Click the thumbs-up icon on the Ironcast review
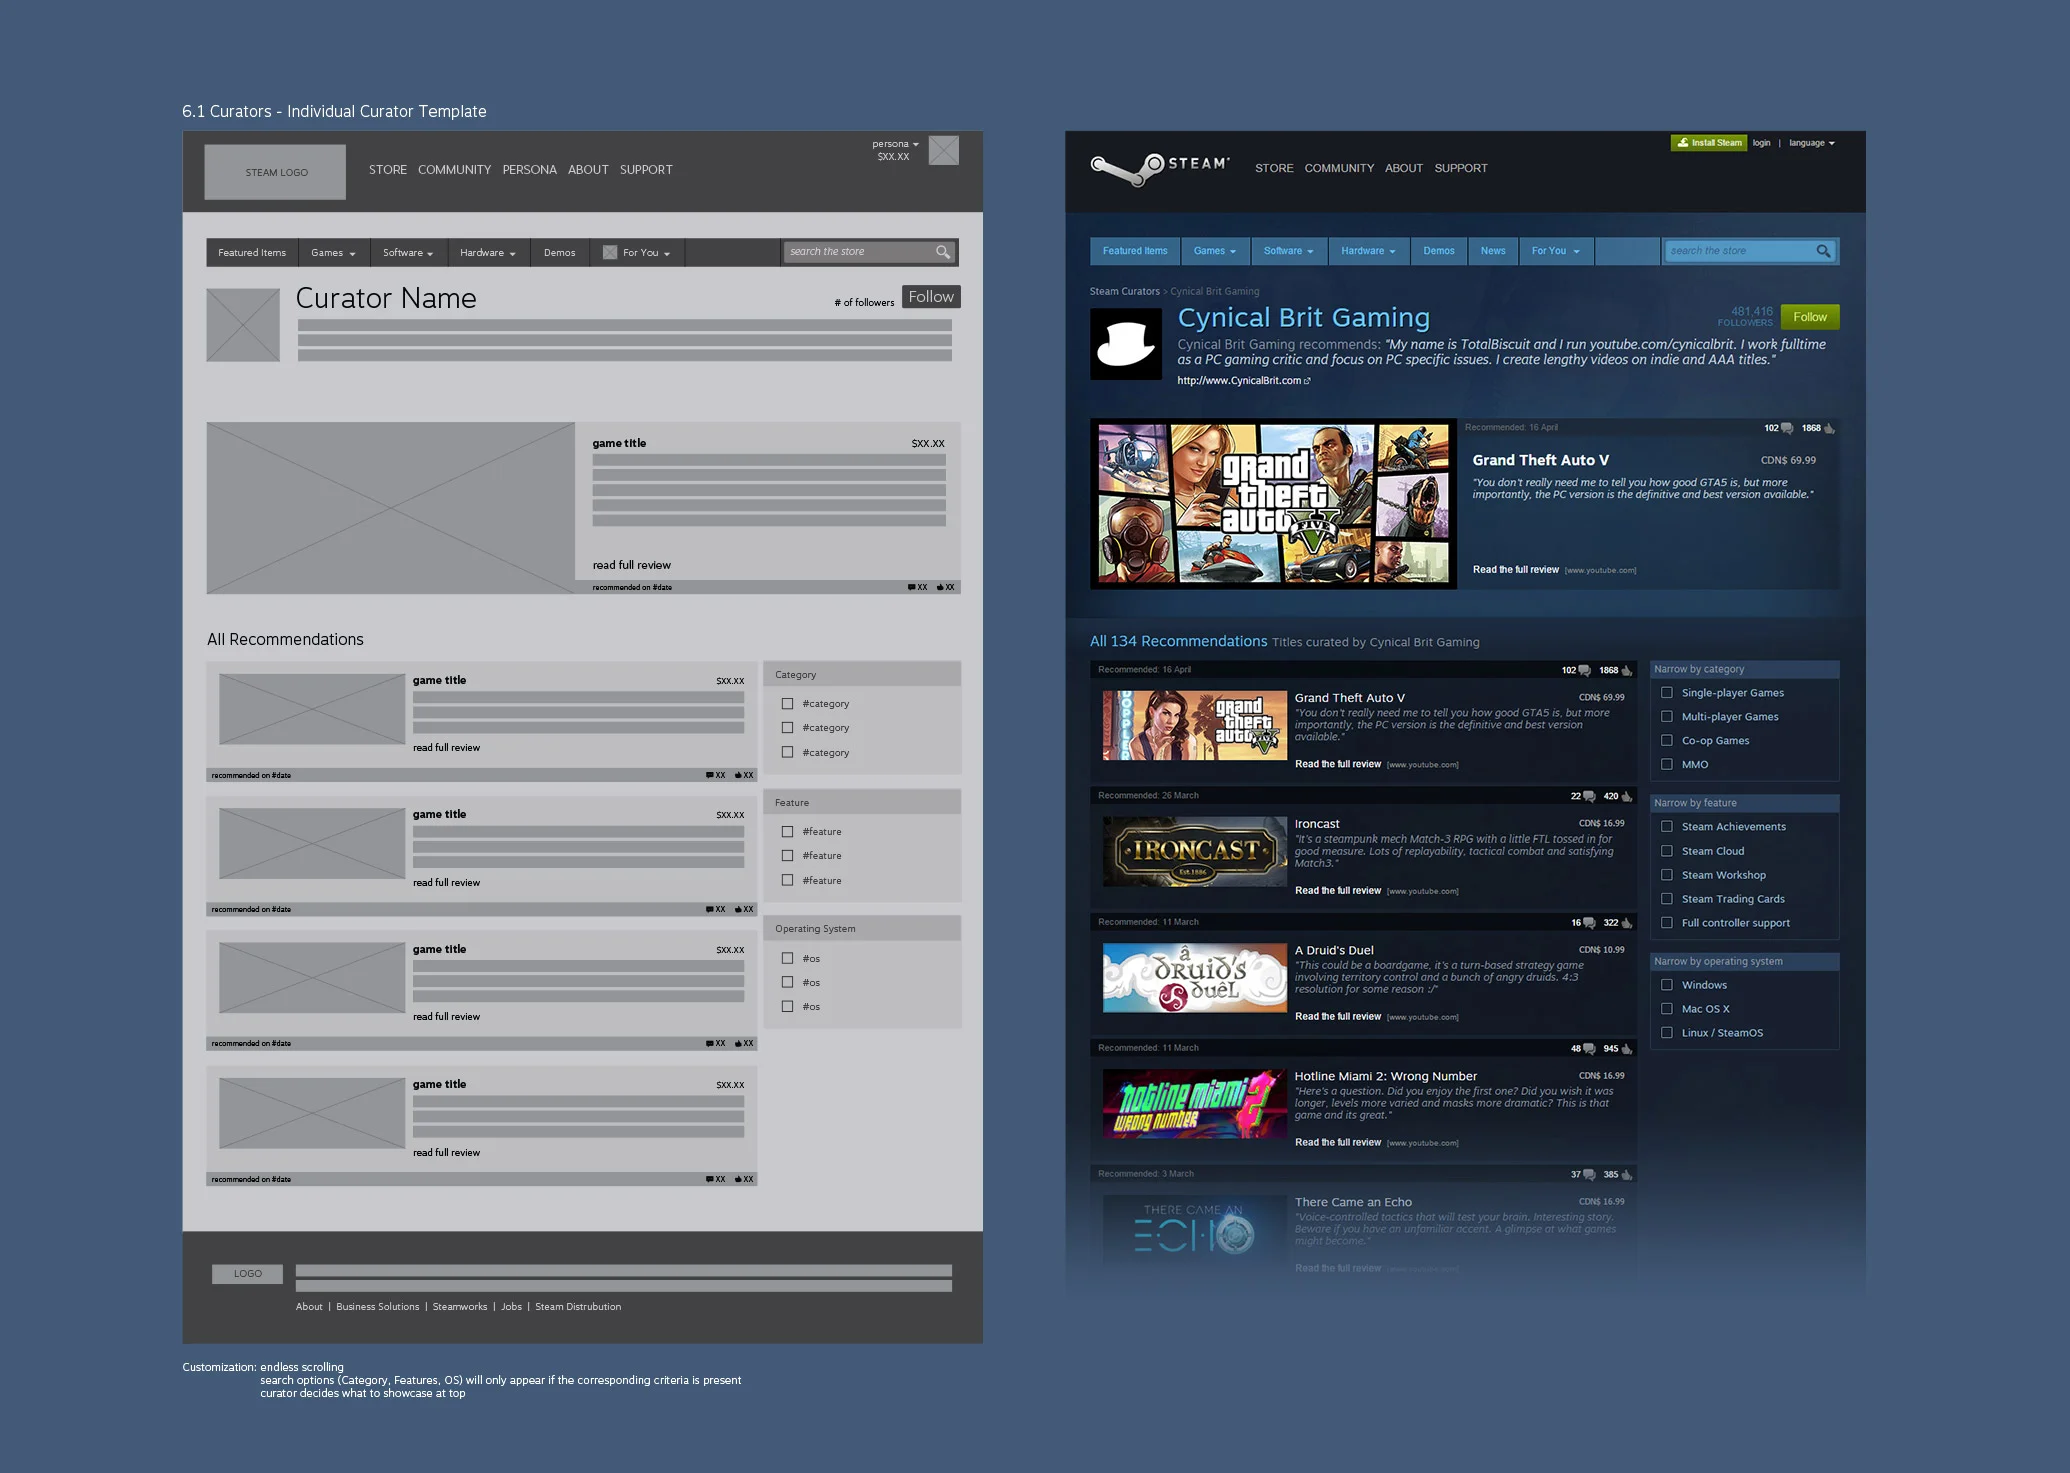The image size is (2070, 1473). tap(1627, 797)
